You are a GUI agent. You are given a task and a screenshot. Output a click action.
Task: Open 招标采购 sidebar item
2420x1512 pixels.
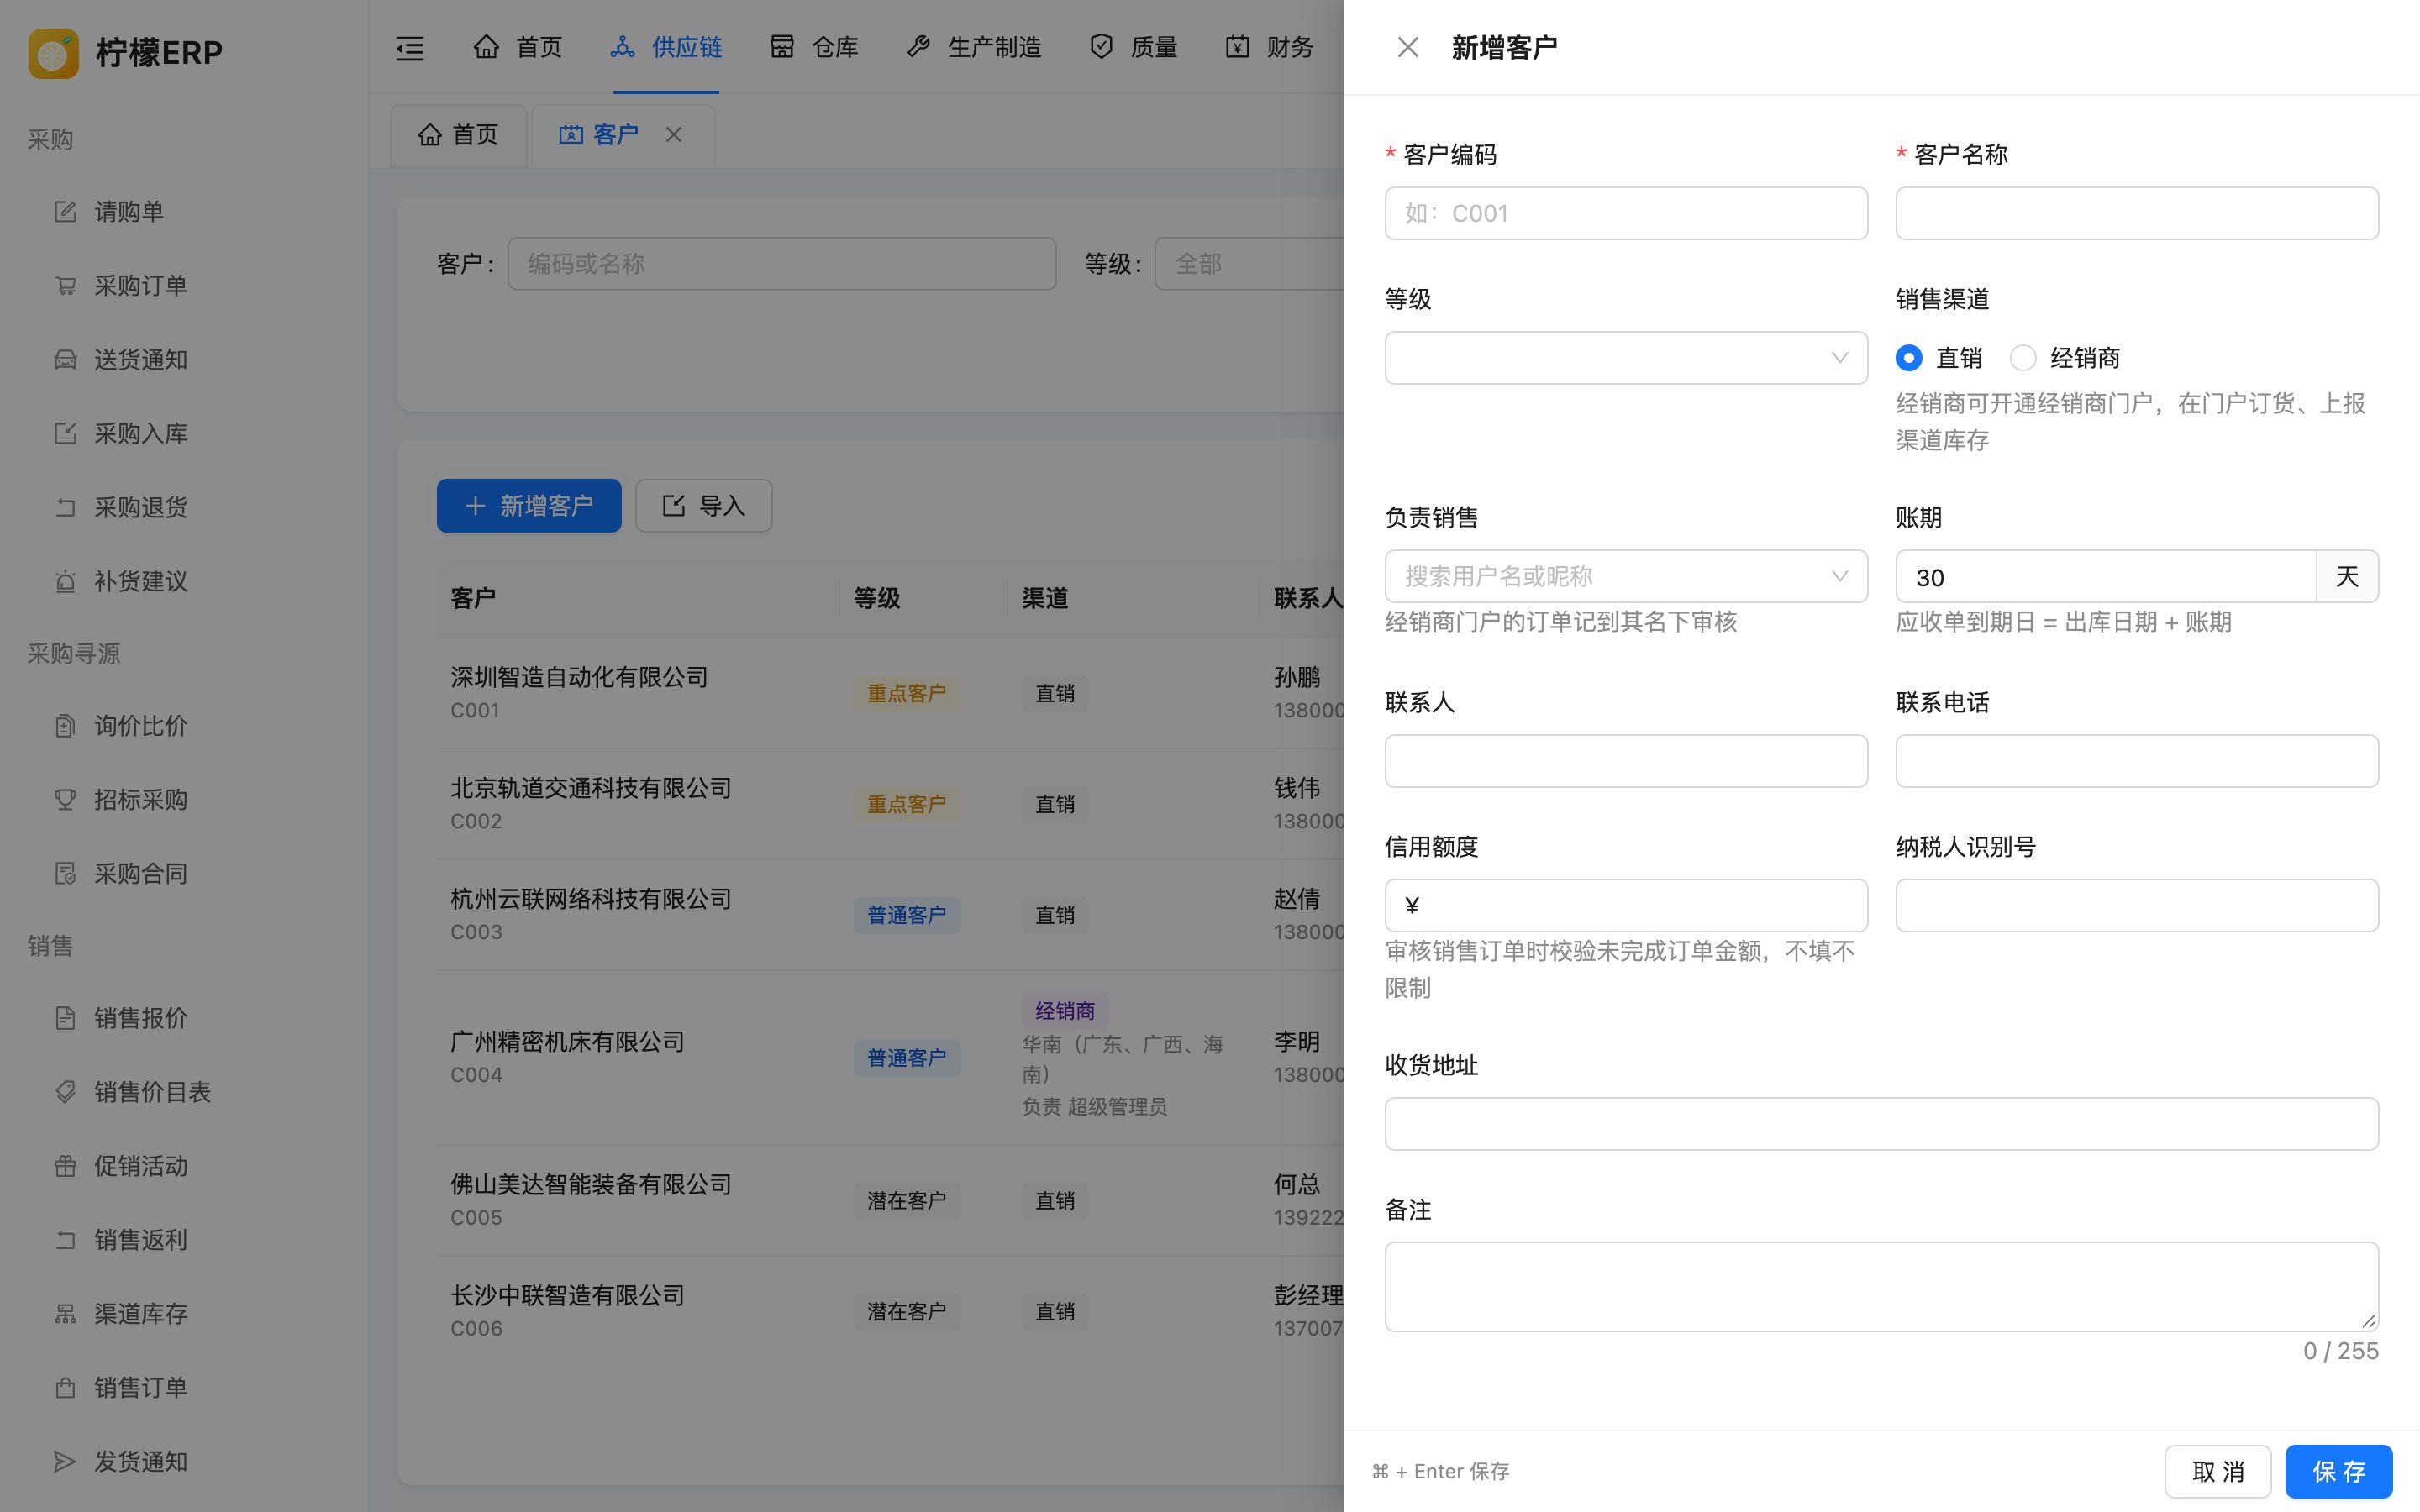pos(184,799)
